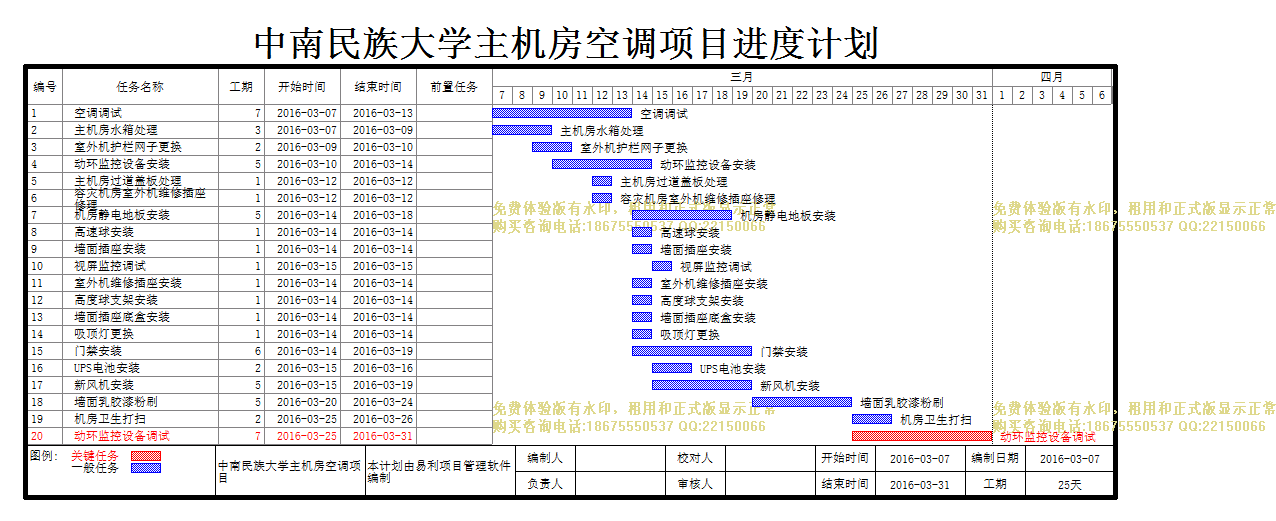Viewport: 1276px width, 521px height.
Task: Click the 负责人 label in the footer
Action: click(545, 484)
